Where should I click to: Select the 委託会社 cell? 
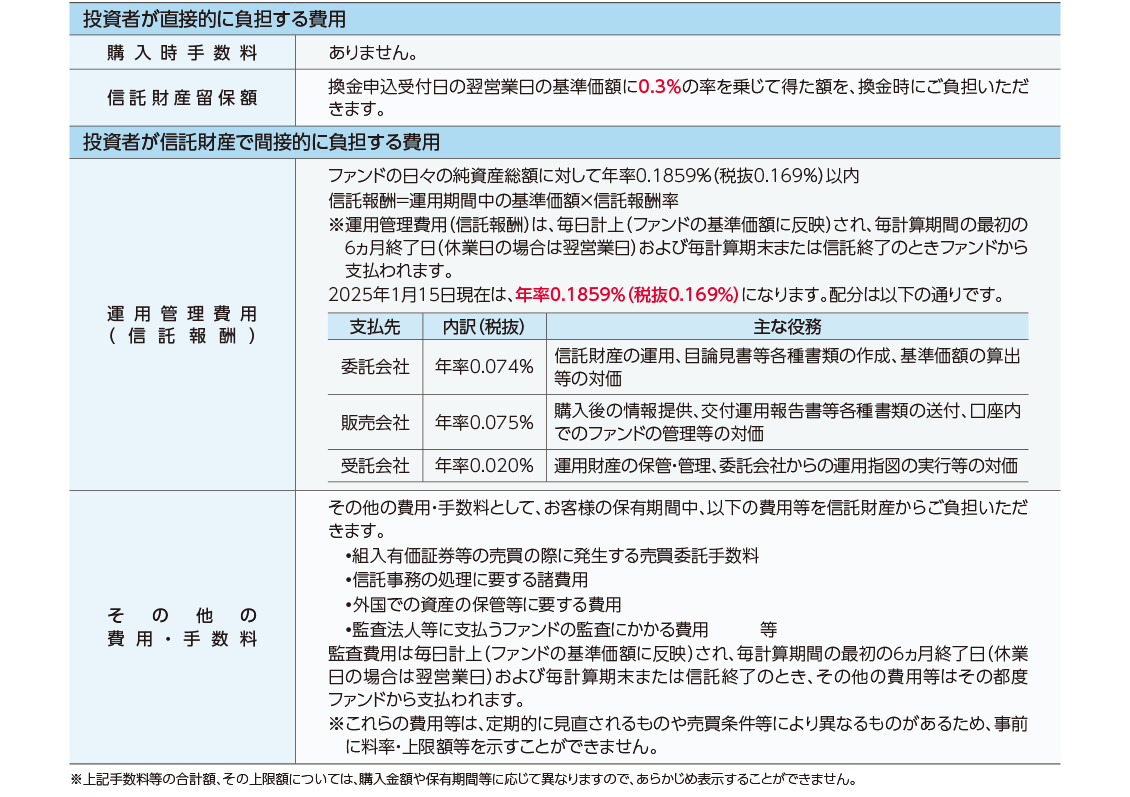pyautogui.click(x=375, y=367)
